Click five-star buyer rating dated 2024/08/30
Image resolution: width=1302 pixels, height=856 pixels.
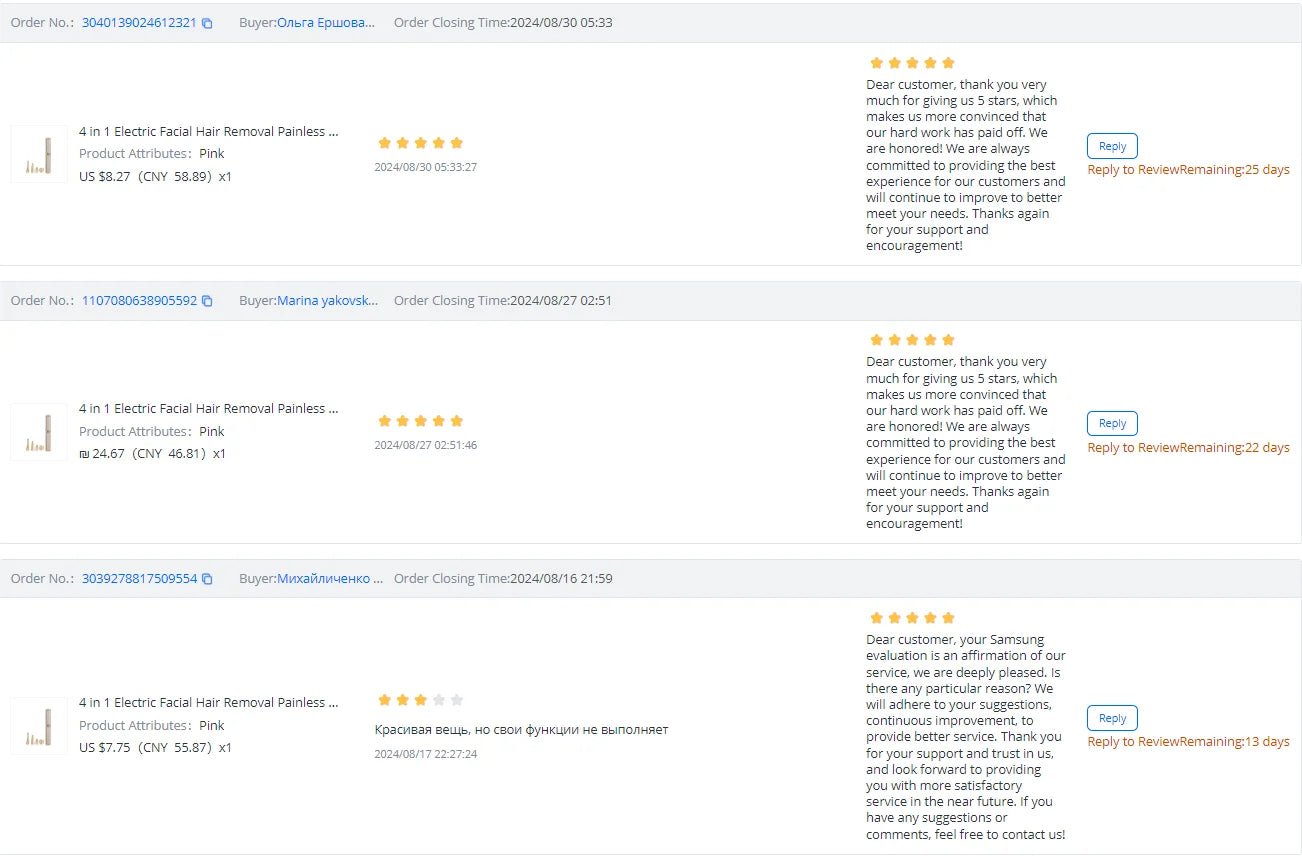420,143
